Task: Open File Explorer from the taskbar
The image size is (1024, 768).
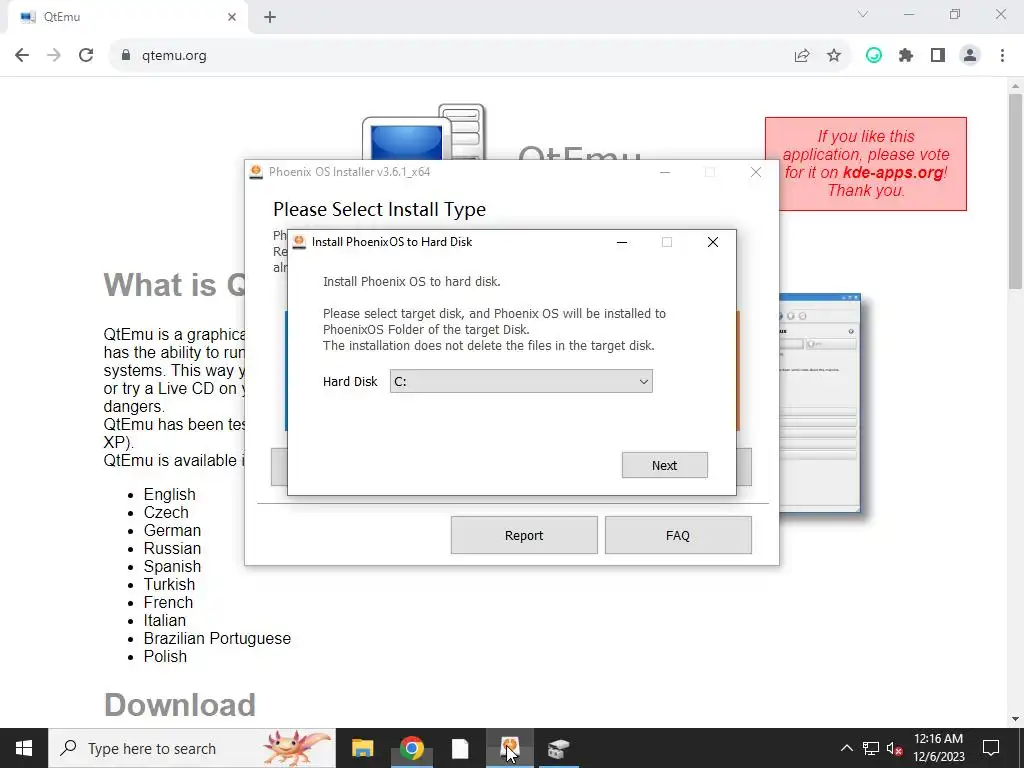Action: [x=362, y=748]
